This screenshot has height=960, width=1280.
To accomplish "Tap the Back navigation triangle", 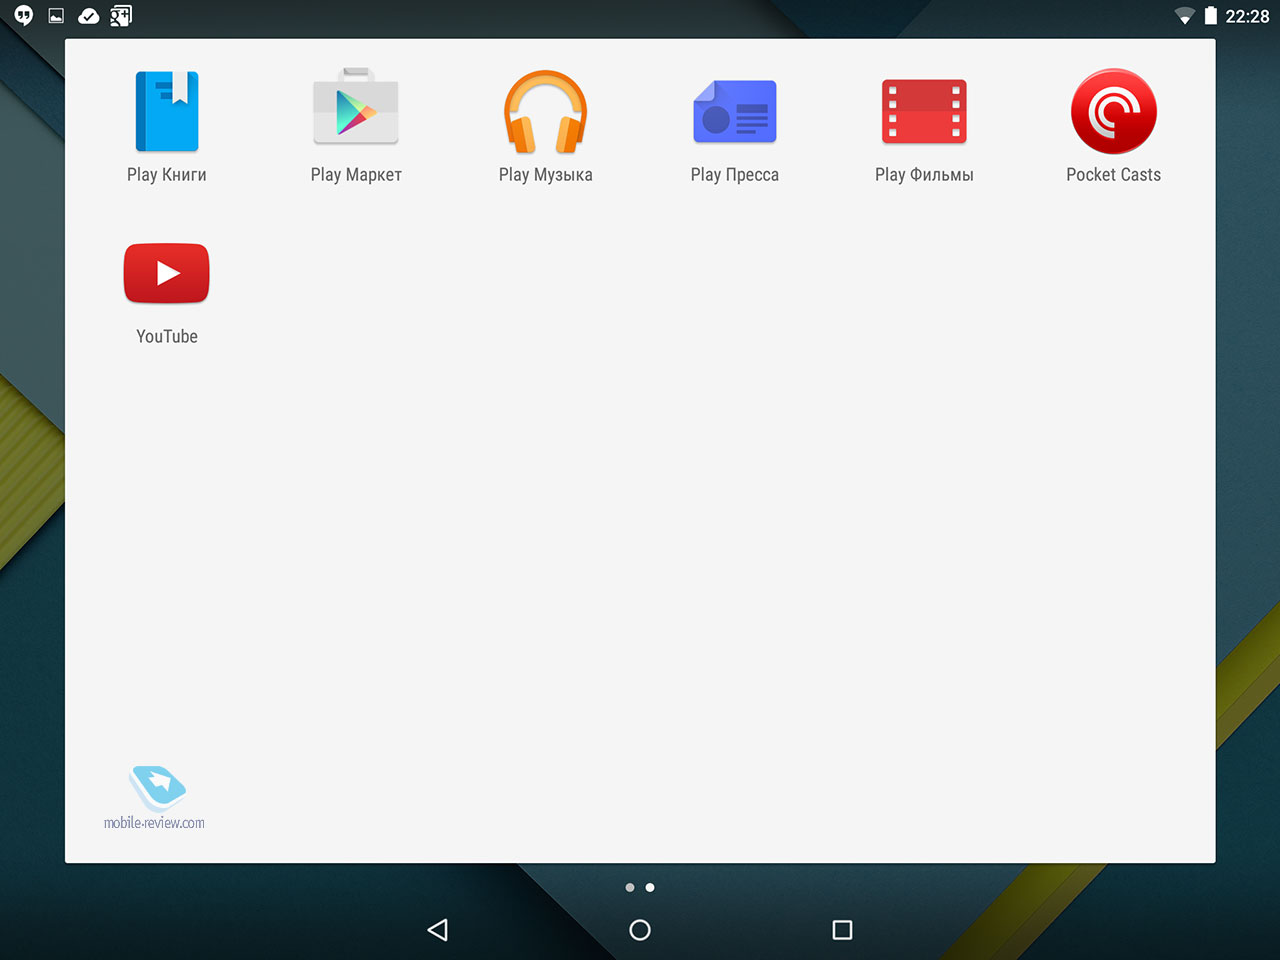I will point(437,930).
